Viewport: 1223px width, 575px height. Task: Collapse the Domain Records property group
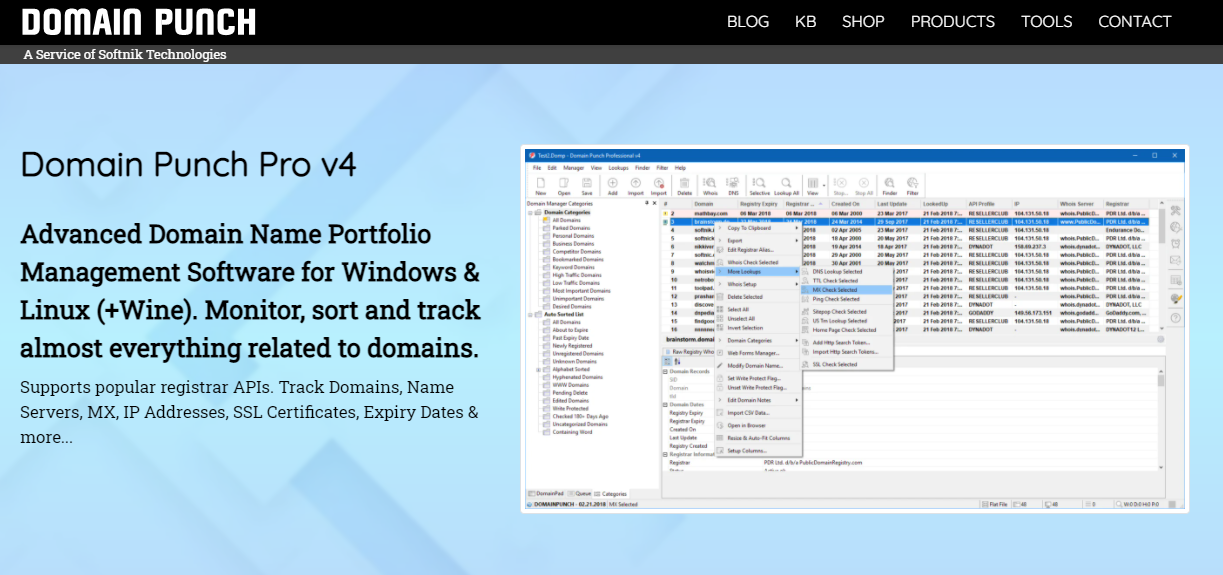coord(665,372)
